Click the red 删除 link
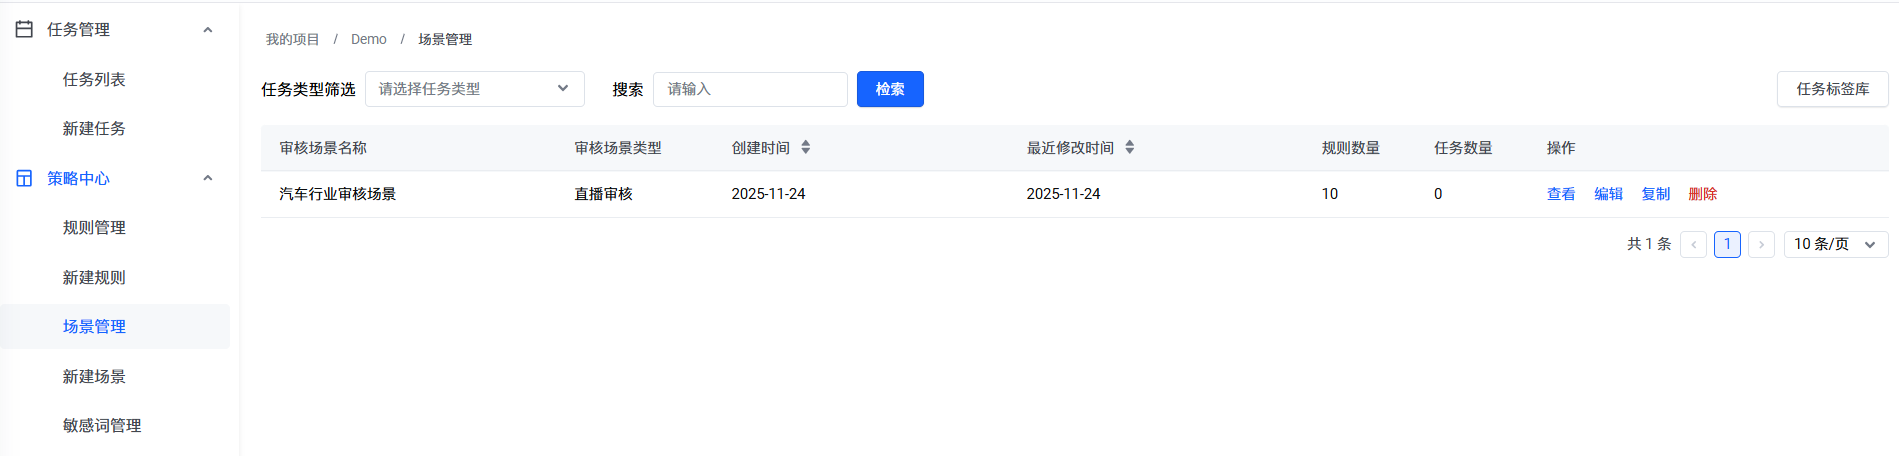Screen dimensions: 1899x456 pyautogui.click(x=1703, y=194)
